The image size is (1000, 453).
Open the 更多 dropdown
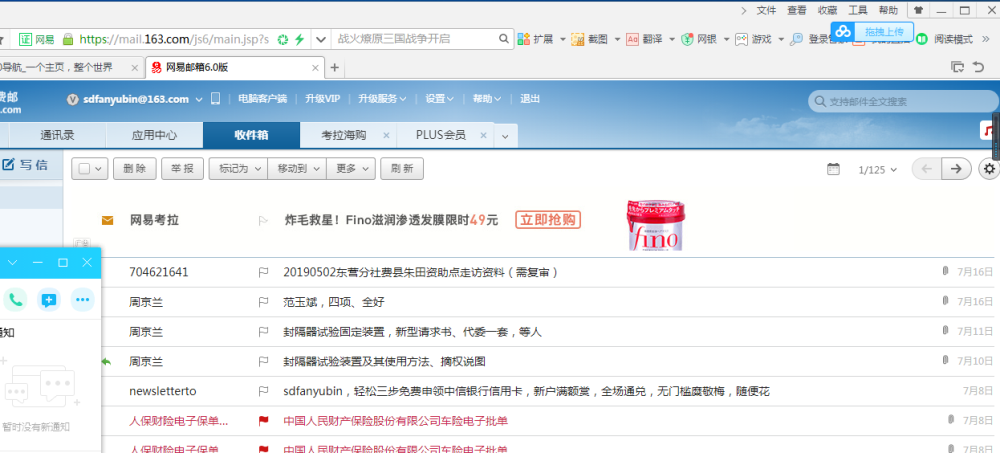(351, 168)
